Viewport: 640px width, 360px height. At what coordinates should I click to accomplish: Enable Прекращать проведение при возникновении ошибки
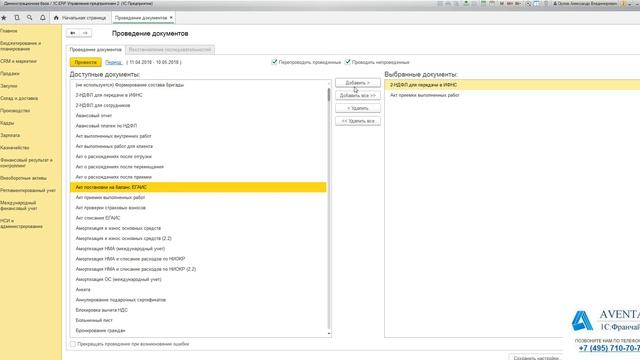point(73,344)
